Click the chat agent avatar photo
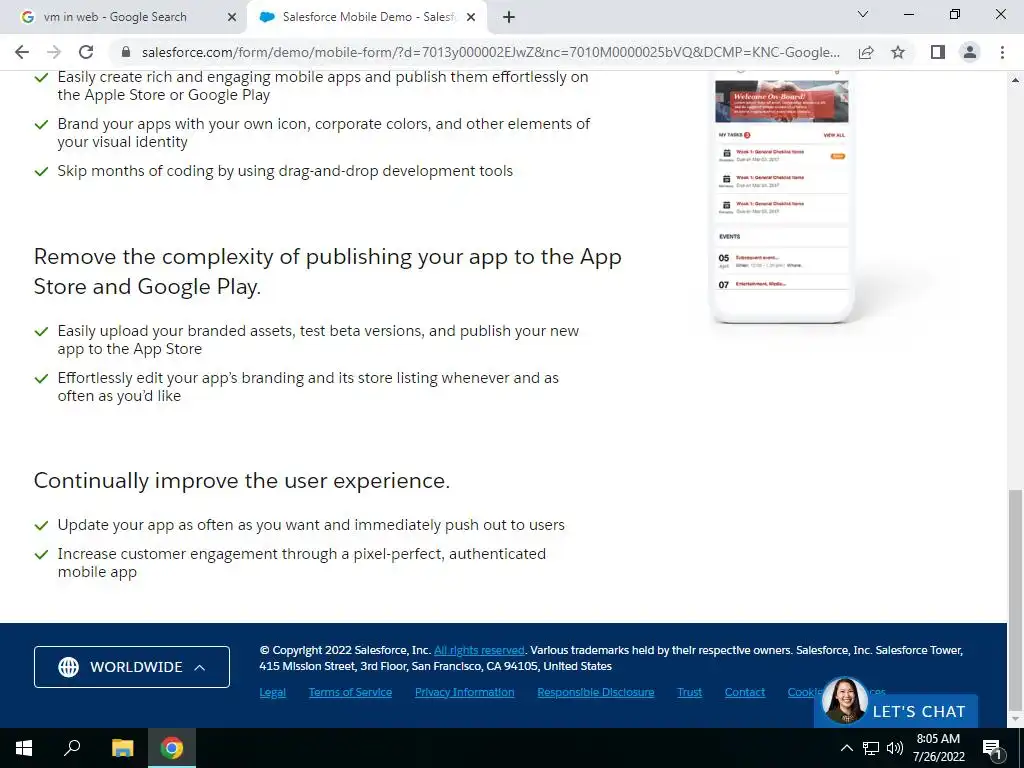1024x768 pixels. 844,701
